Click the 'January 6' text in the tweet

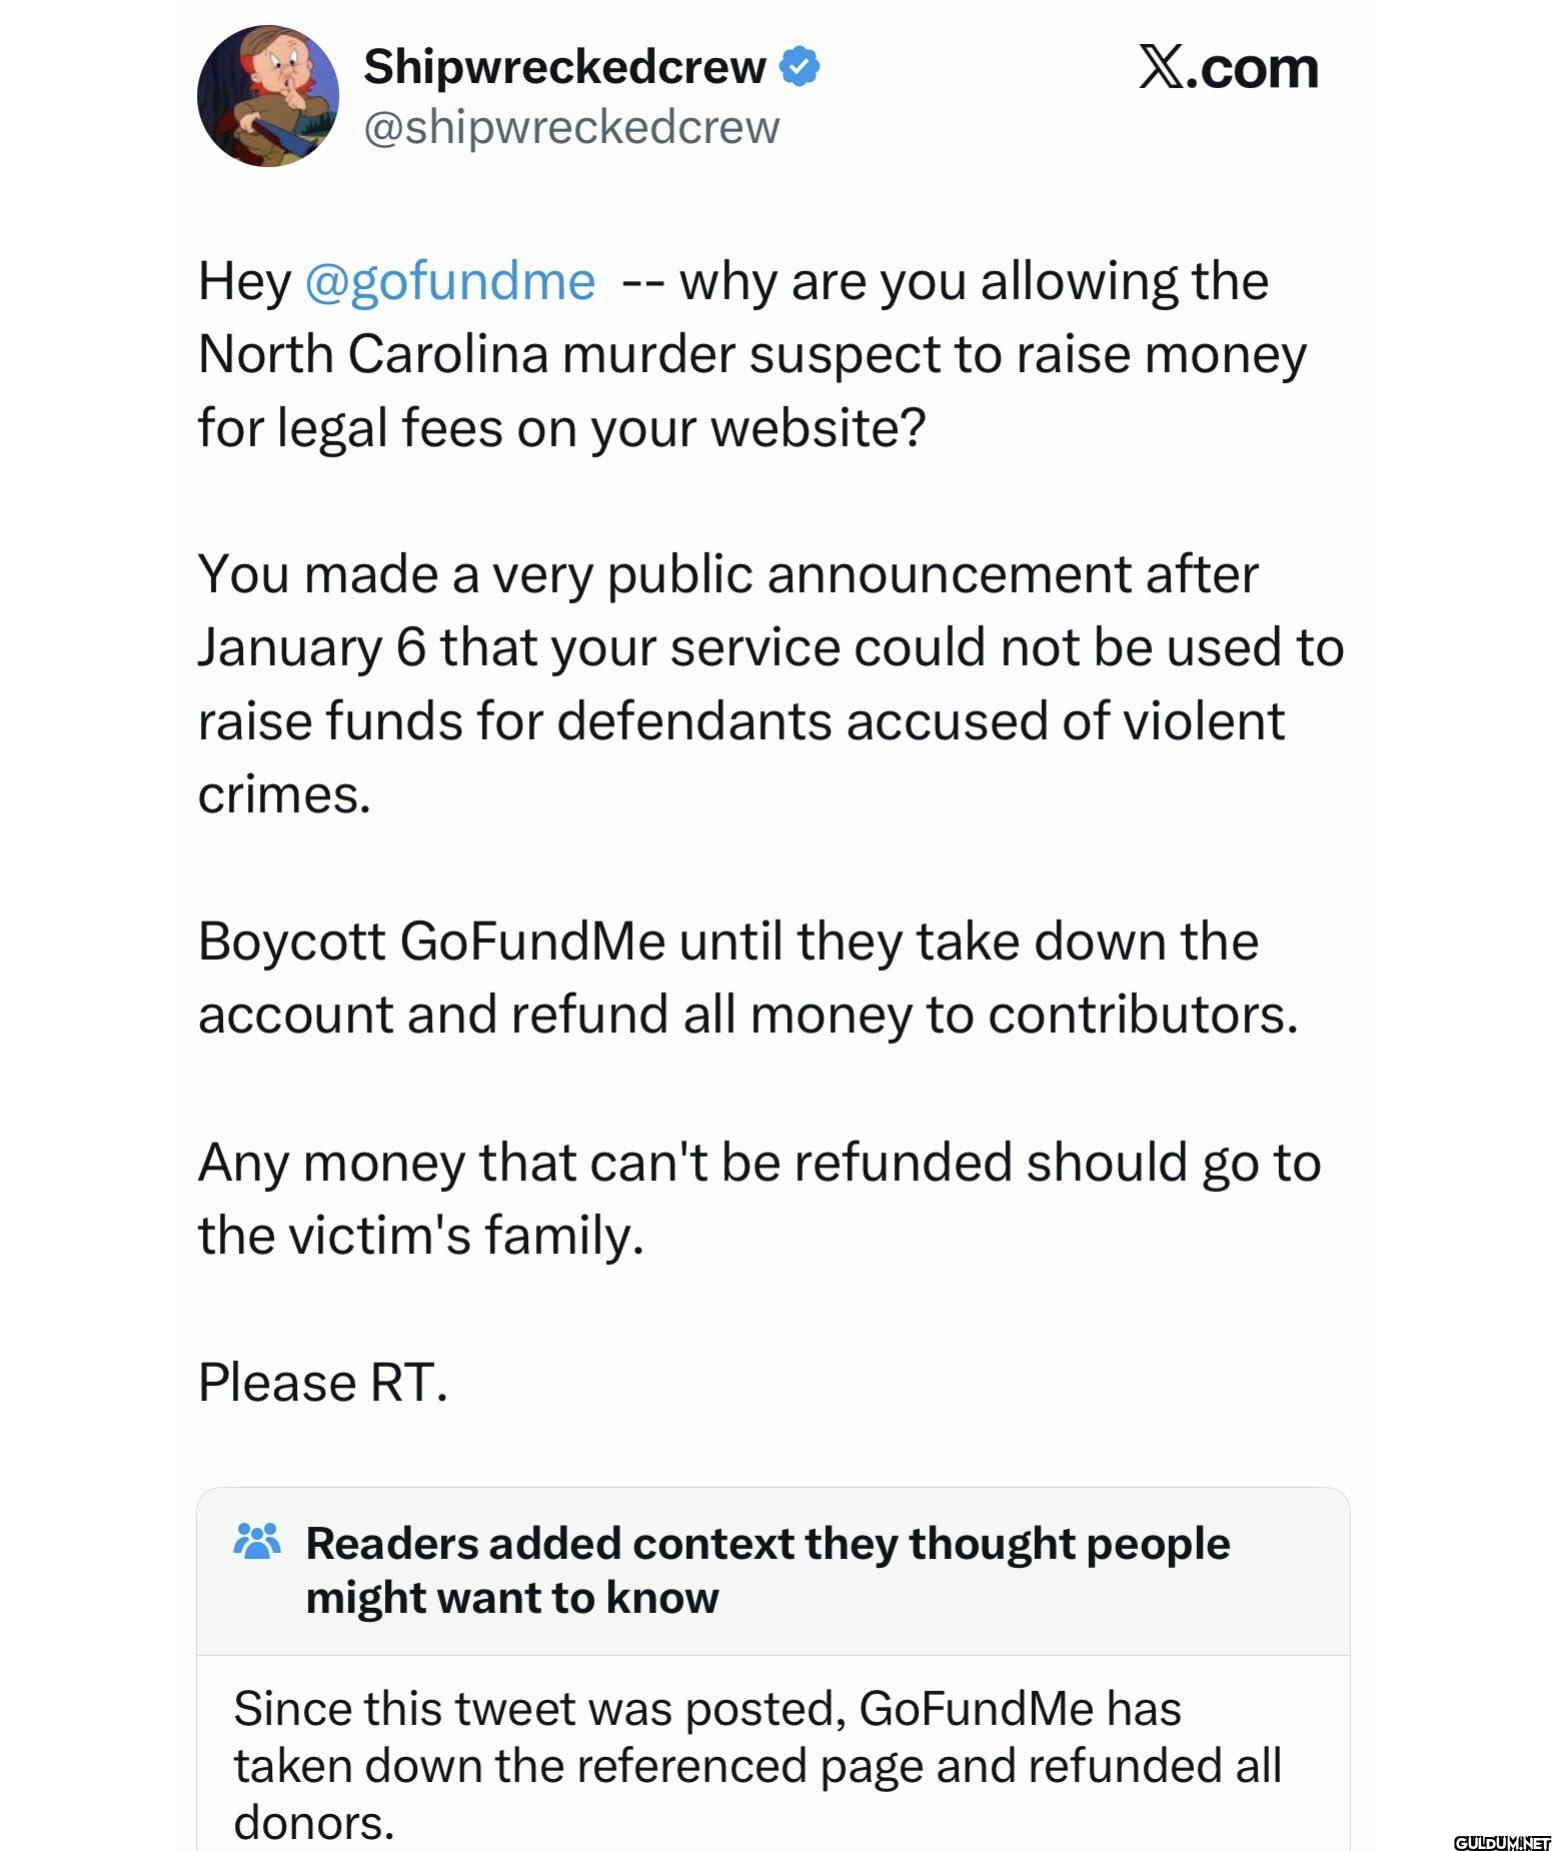click(x=312, y=648)
